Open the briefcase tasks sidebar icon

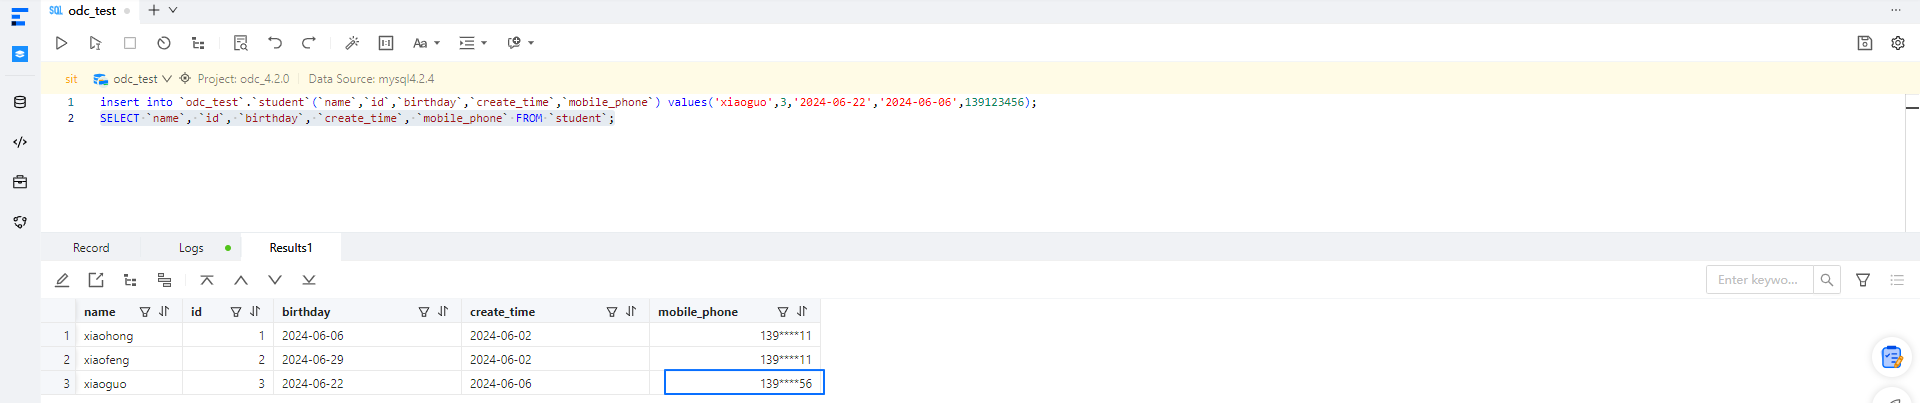pos(20,182)
